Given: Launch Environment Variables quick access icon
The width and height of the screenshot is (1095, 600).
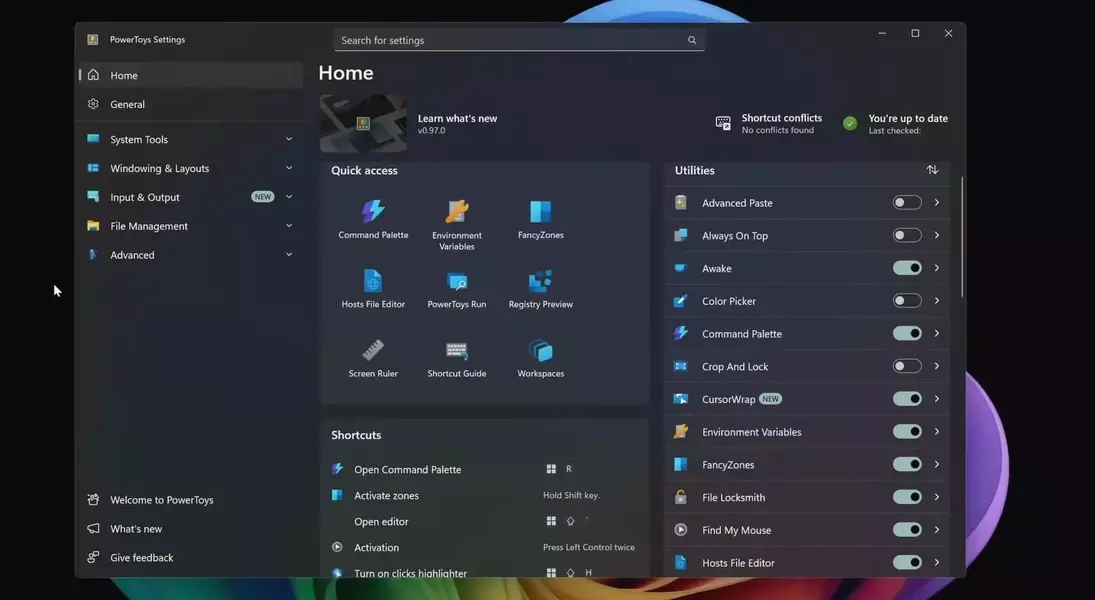Looking at the screenshot, I should pos(457,222).
